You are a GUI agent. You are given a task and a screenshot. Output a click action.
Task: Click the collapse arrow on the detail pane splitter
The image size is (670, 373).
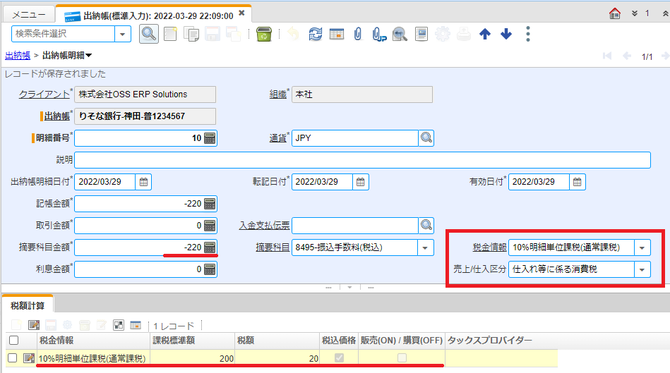tap(350, 288)
